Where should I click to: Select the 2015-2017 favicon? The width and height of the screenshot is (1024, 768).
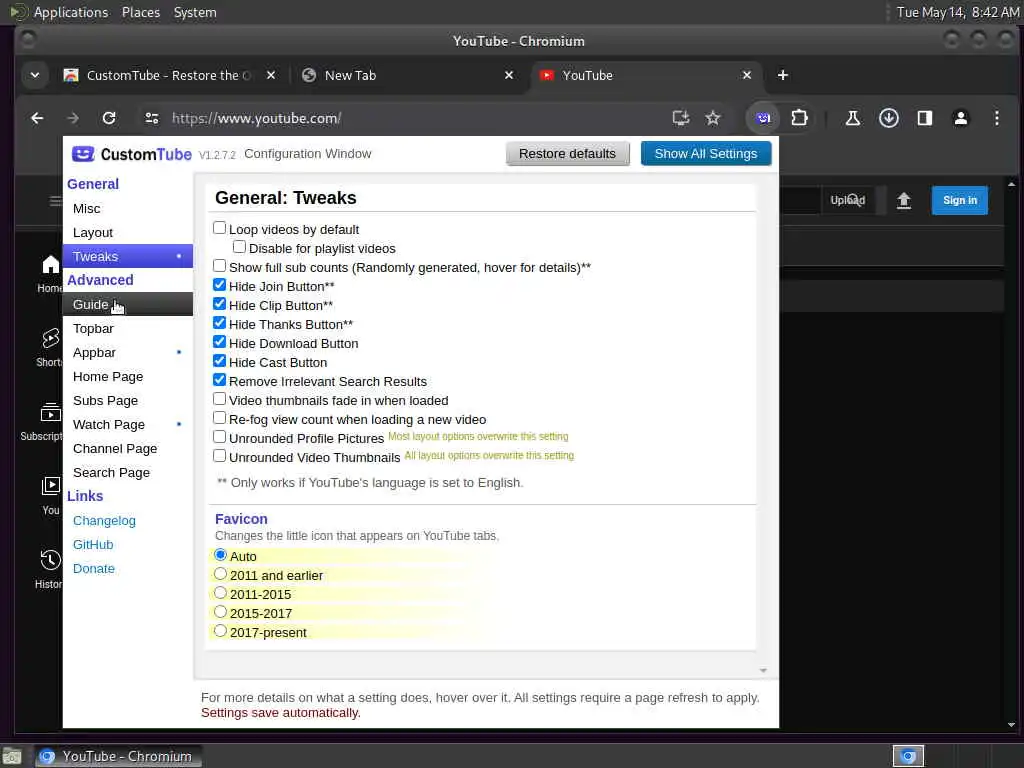[221, 612]
